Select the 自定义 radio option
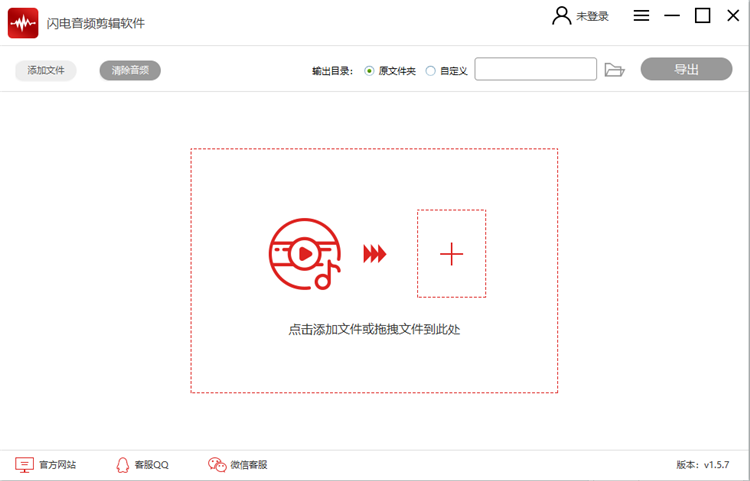 [430, 71]
